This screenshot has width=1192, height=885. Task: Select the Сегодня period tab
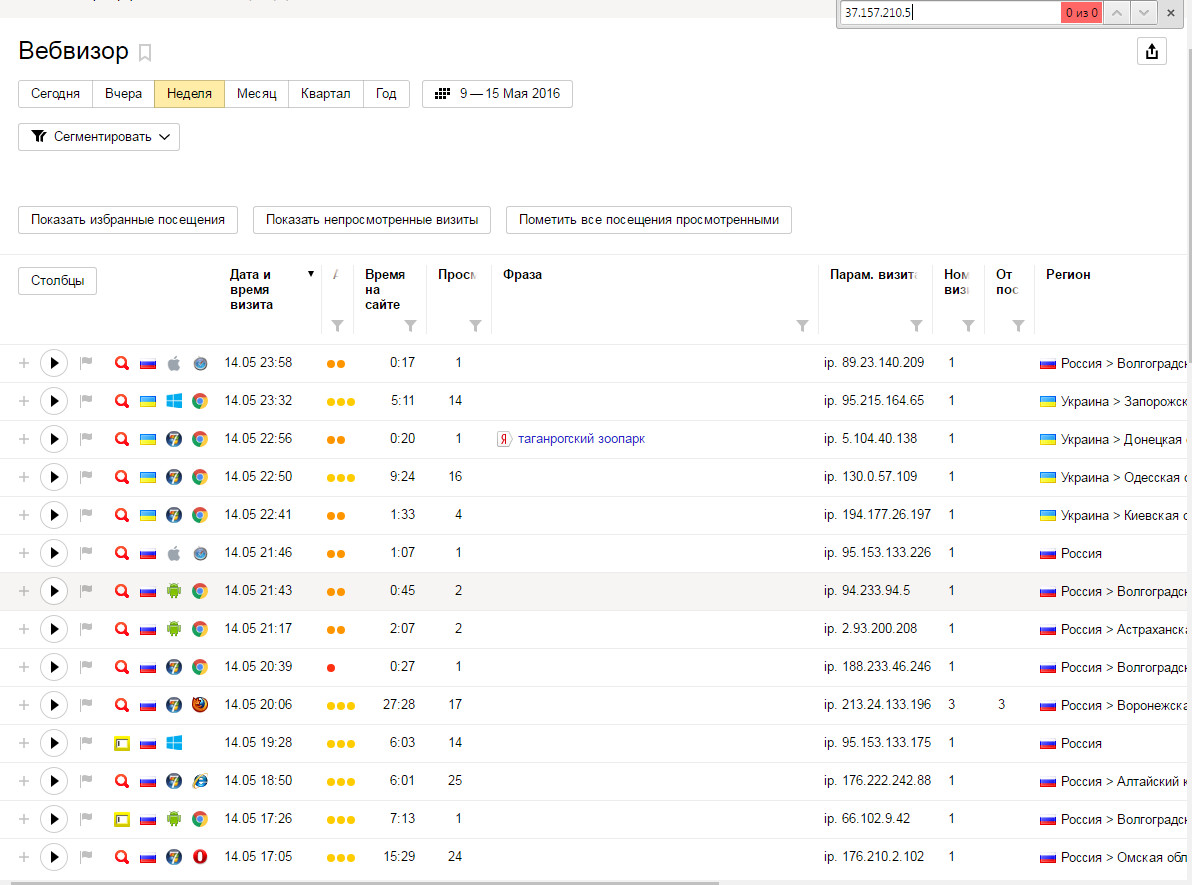pyautogui.click(x=55, y=94)
